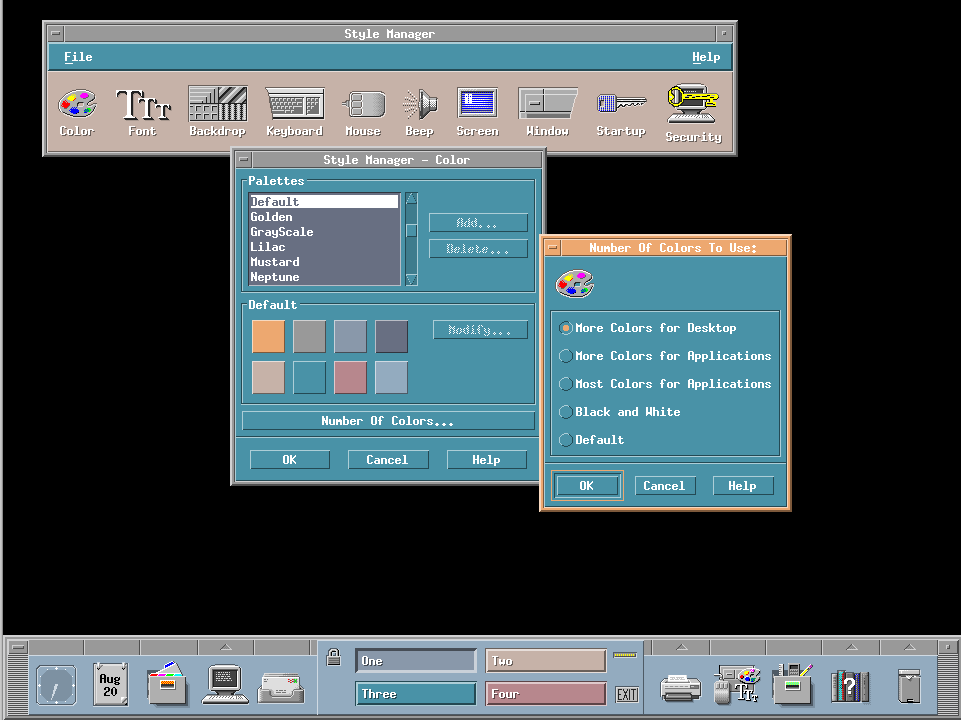Viewport: 961px width, 720px height.
Task: Switch to workspace Two
Action: [545, 661]
